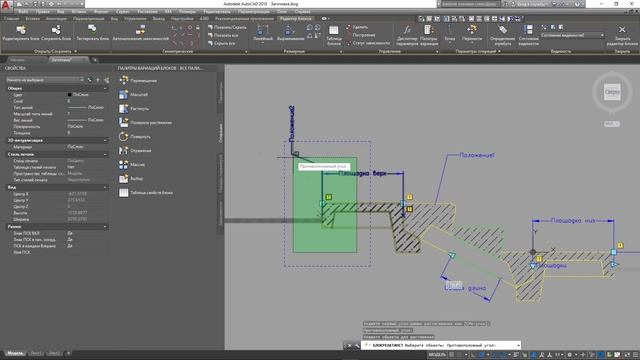Screen dimensions: 640x360
Task: Open the Authoring Palettes (Палитры вариаций) icon
Action: tap(428, 30)
